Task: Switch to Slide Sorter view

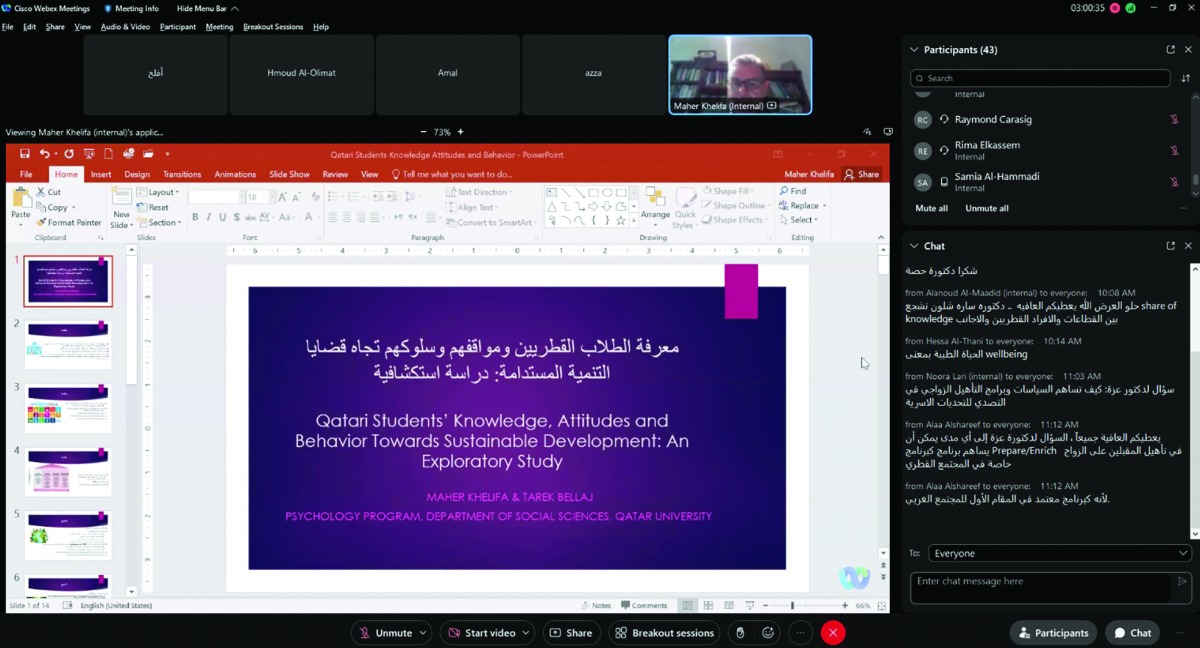Action: 707,605
